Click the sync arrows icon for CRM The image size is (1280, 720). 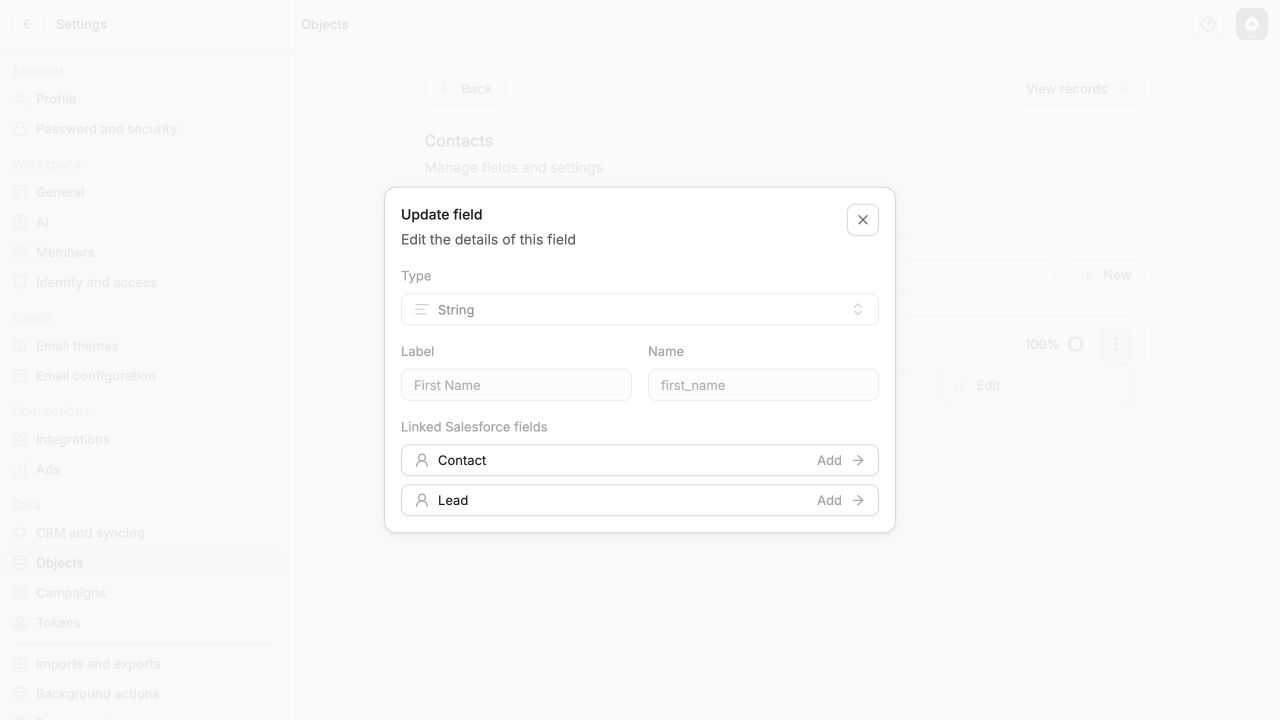pos(20,533)
